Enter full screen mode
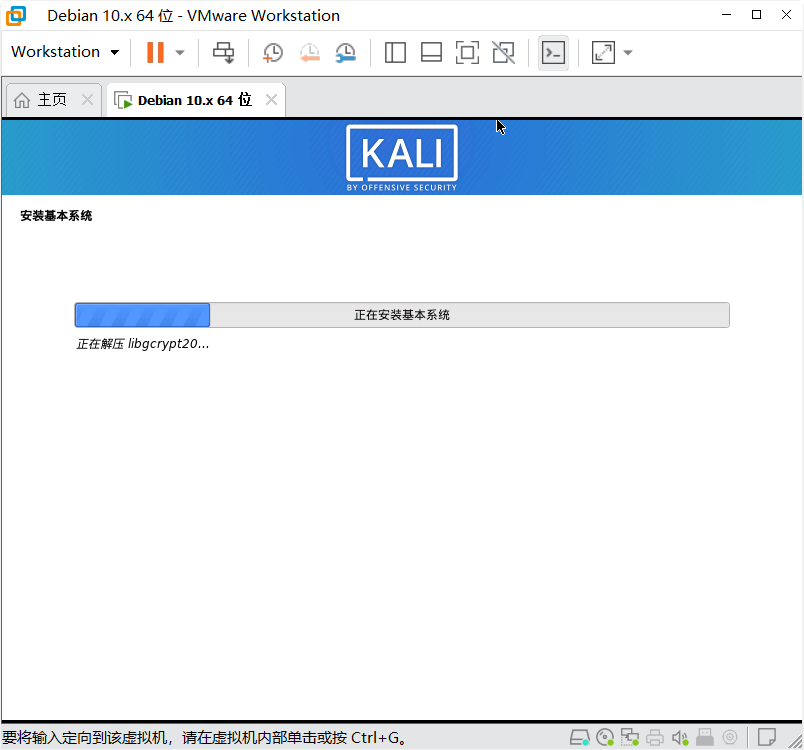 [467, 52]
